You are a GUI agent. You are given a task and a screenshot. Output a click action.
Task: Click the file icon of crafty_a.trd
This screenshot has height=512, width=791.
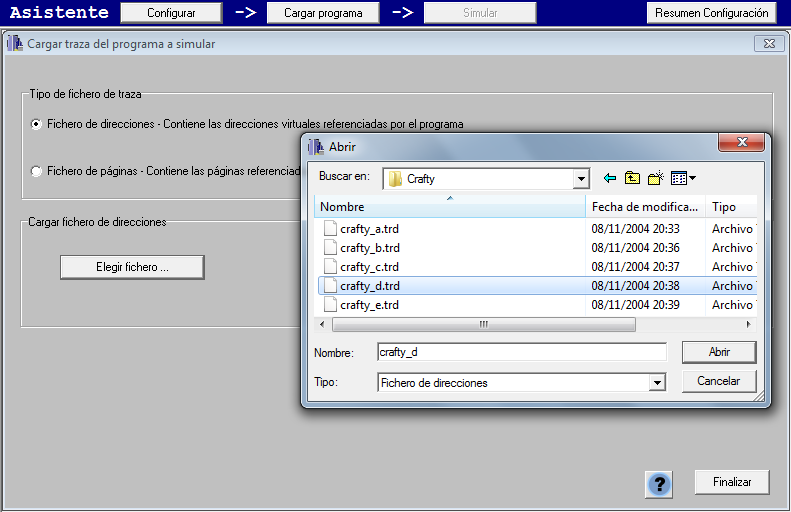[x=330, y=229]
